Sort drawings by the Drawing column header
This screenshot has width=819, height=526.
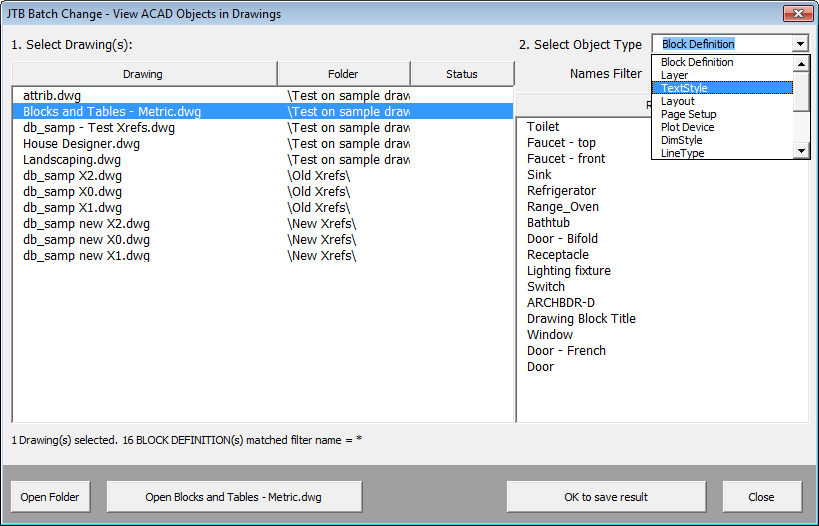pos(144,74)
